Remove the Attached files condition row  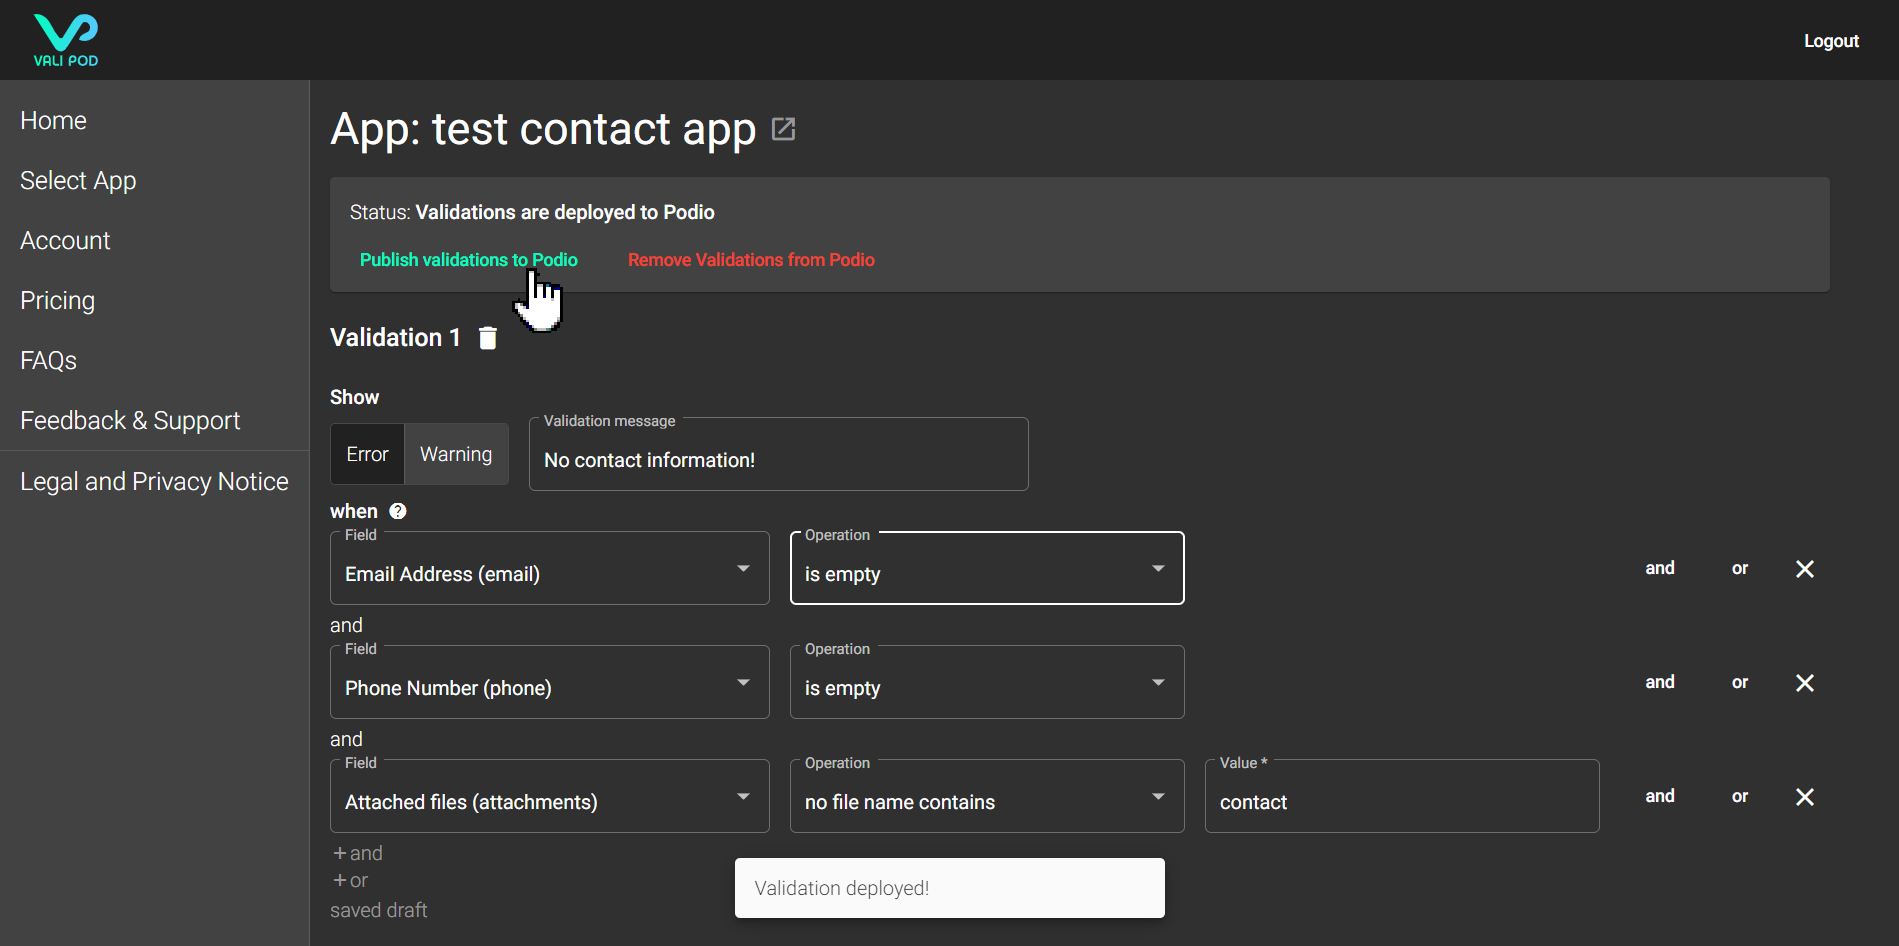pyautogui.click(x=1804, y=797)
